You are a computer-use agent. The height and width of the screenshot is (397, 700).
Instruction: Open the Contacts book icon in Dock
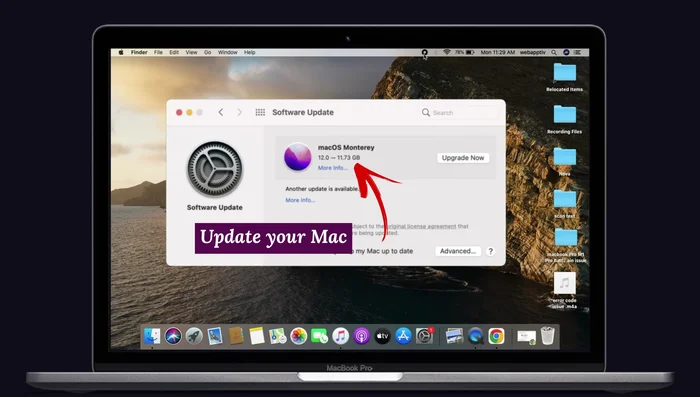click(236, 336)
